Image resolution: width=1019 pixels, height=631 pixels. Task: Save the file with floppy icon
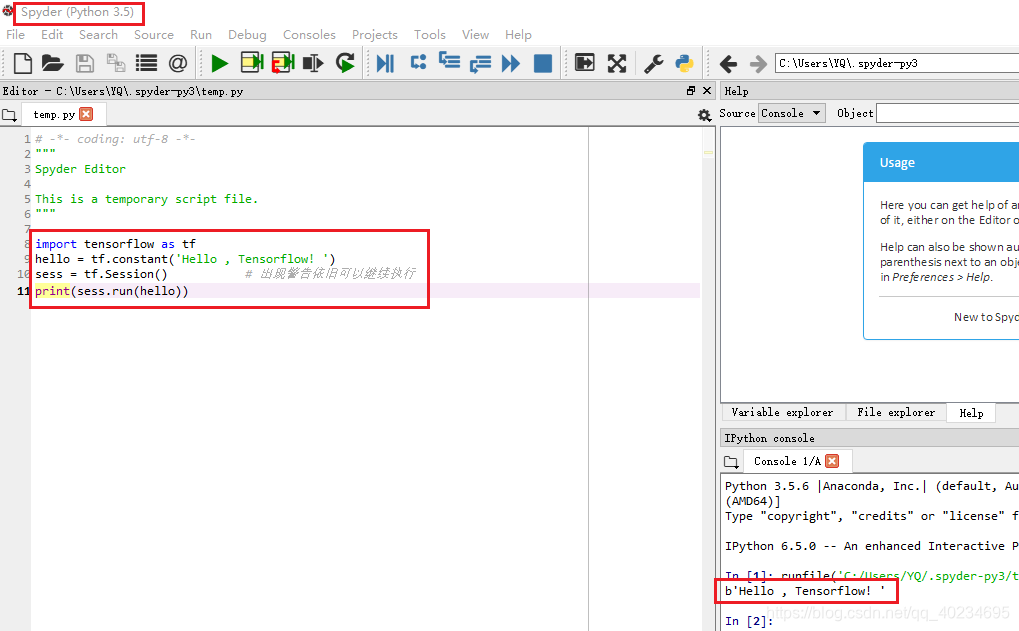(x=84, y=63)
